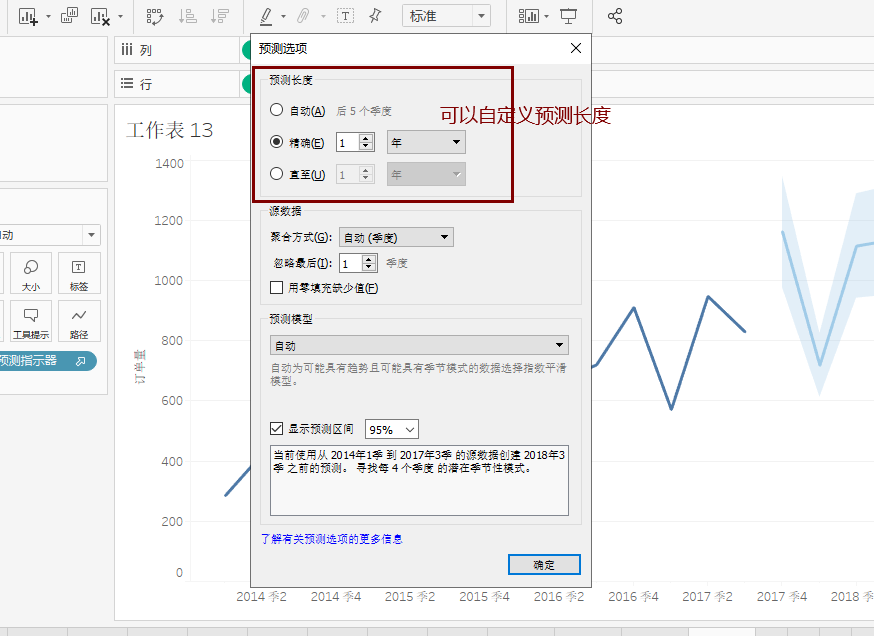Click the 精确 value spinner arrows

point(366,143)
